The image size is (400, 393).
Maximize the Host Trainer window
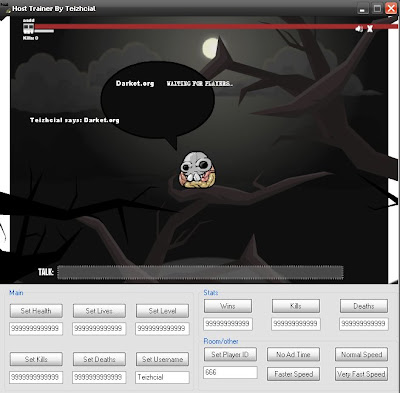coord(377,8)
